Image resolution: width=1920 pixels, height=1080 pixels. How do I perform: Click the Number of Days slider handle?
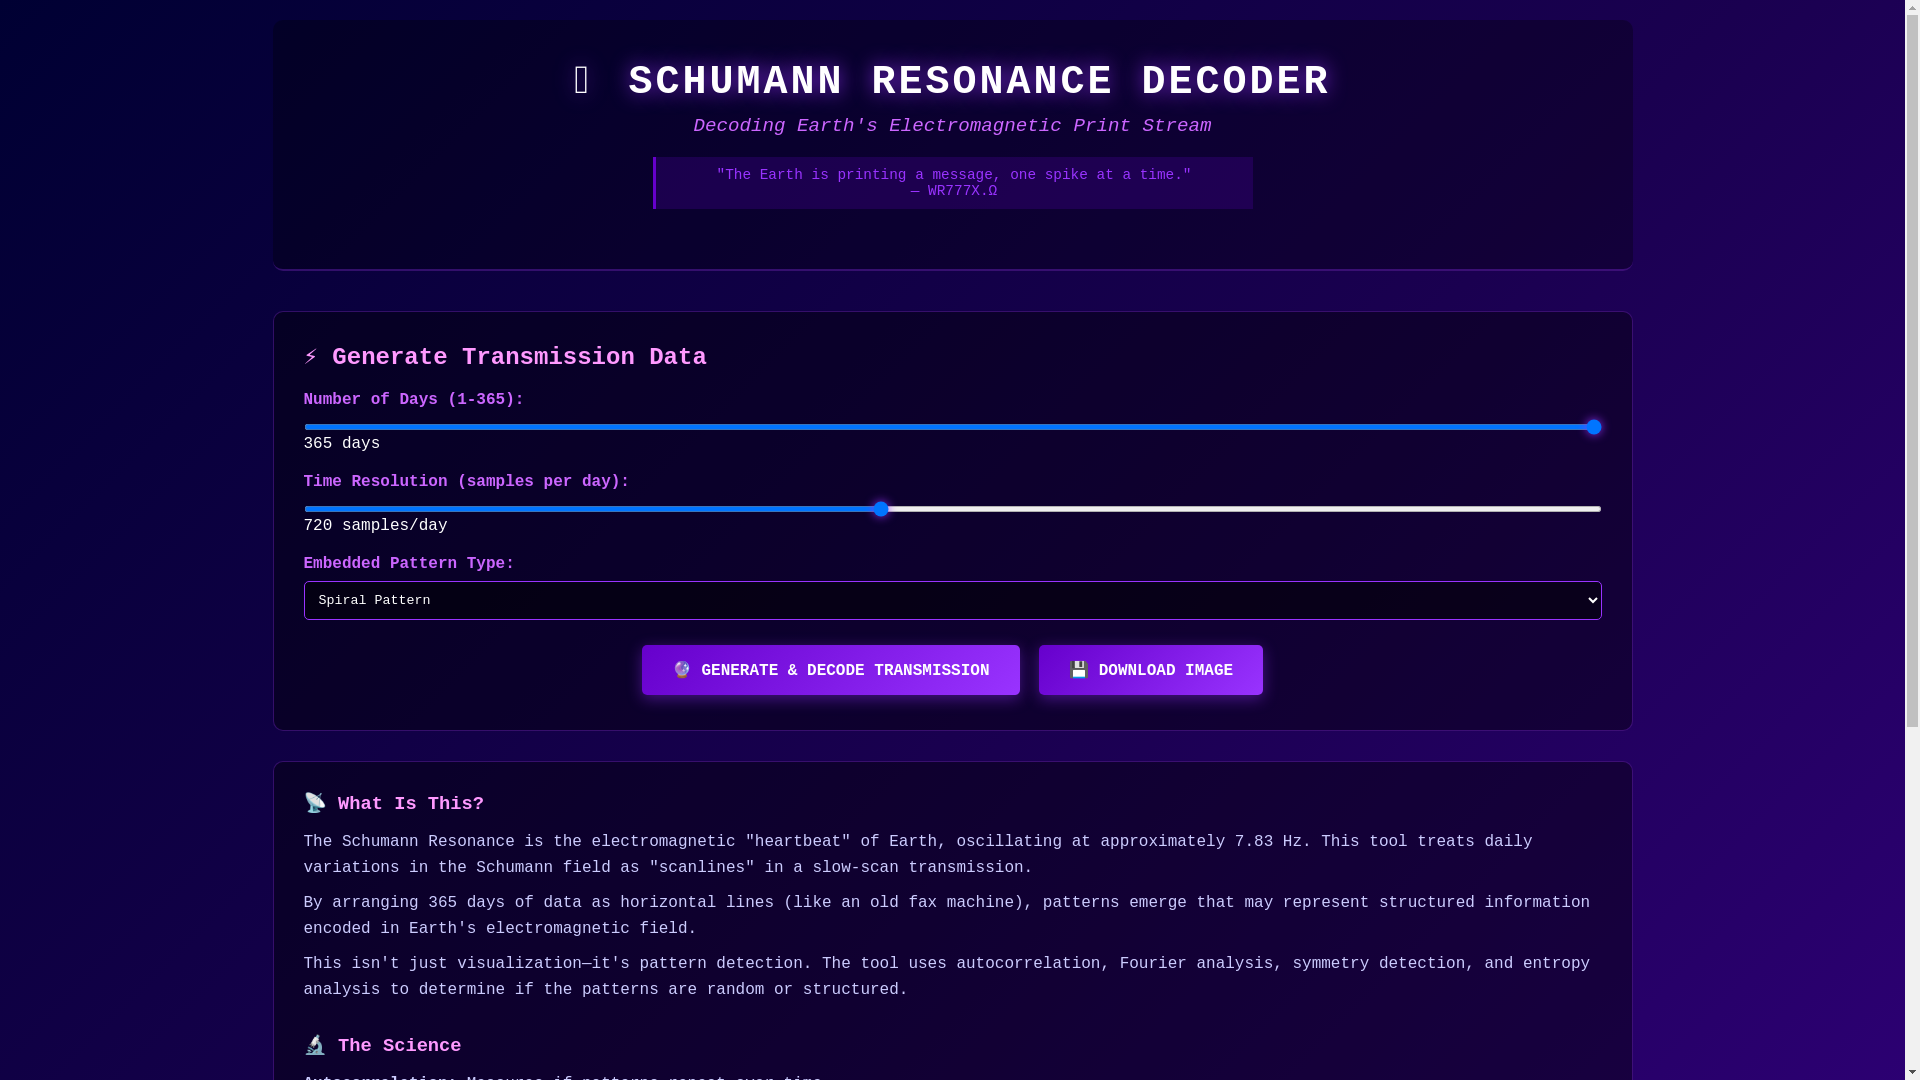(x=1593, y=427)
